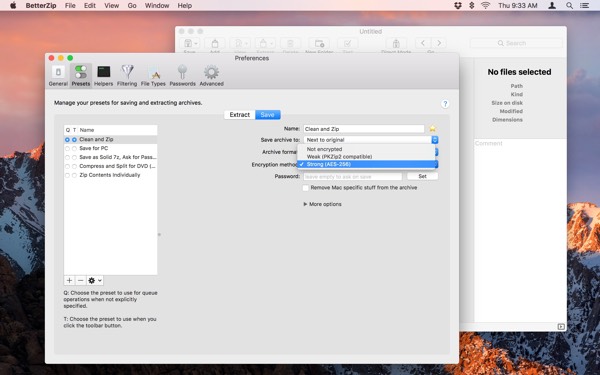
Task: Open the Window menu
Action: 157,5
